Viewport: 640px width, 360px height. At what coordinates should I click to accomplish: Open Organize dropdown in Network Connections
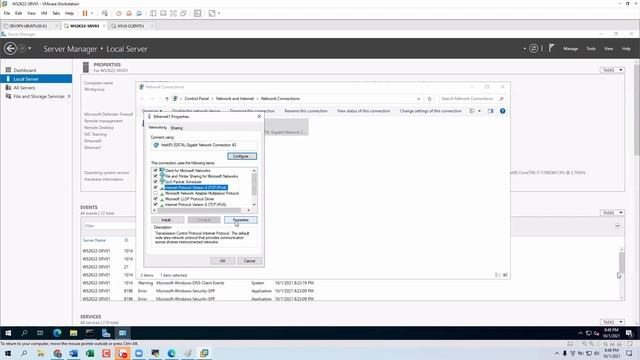[152, 111]
